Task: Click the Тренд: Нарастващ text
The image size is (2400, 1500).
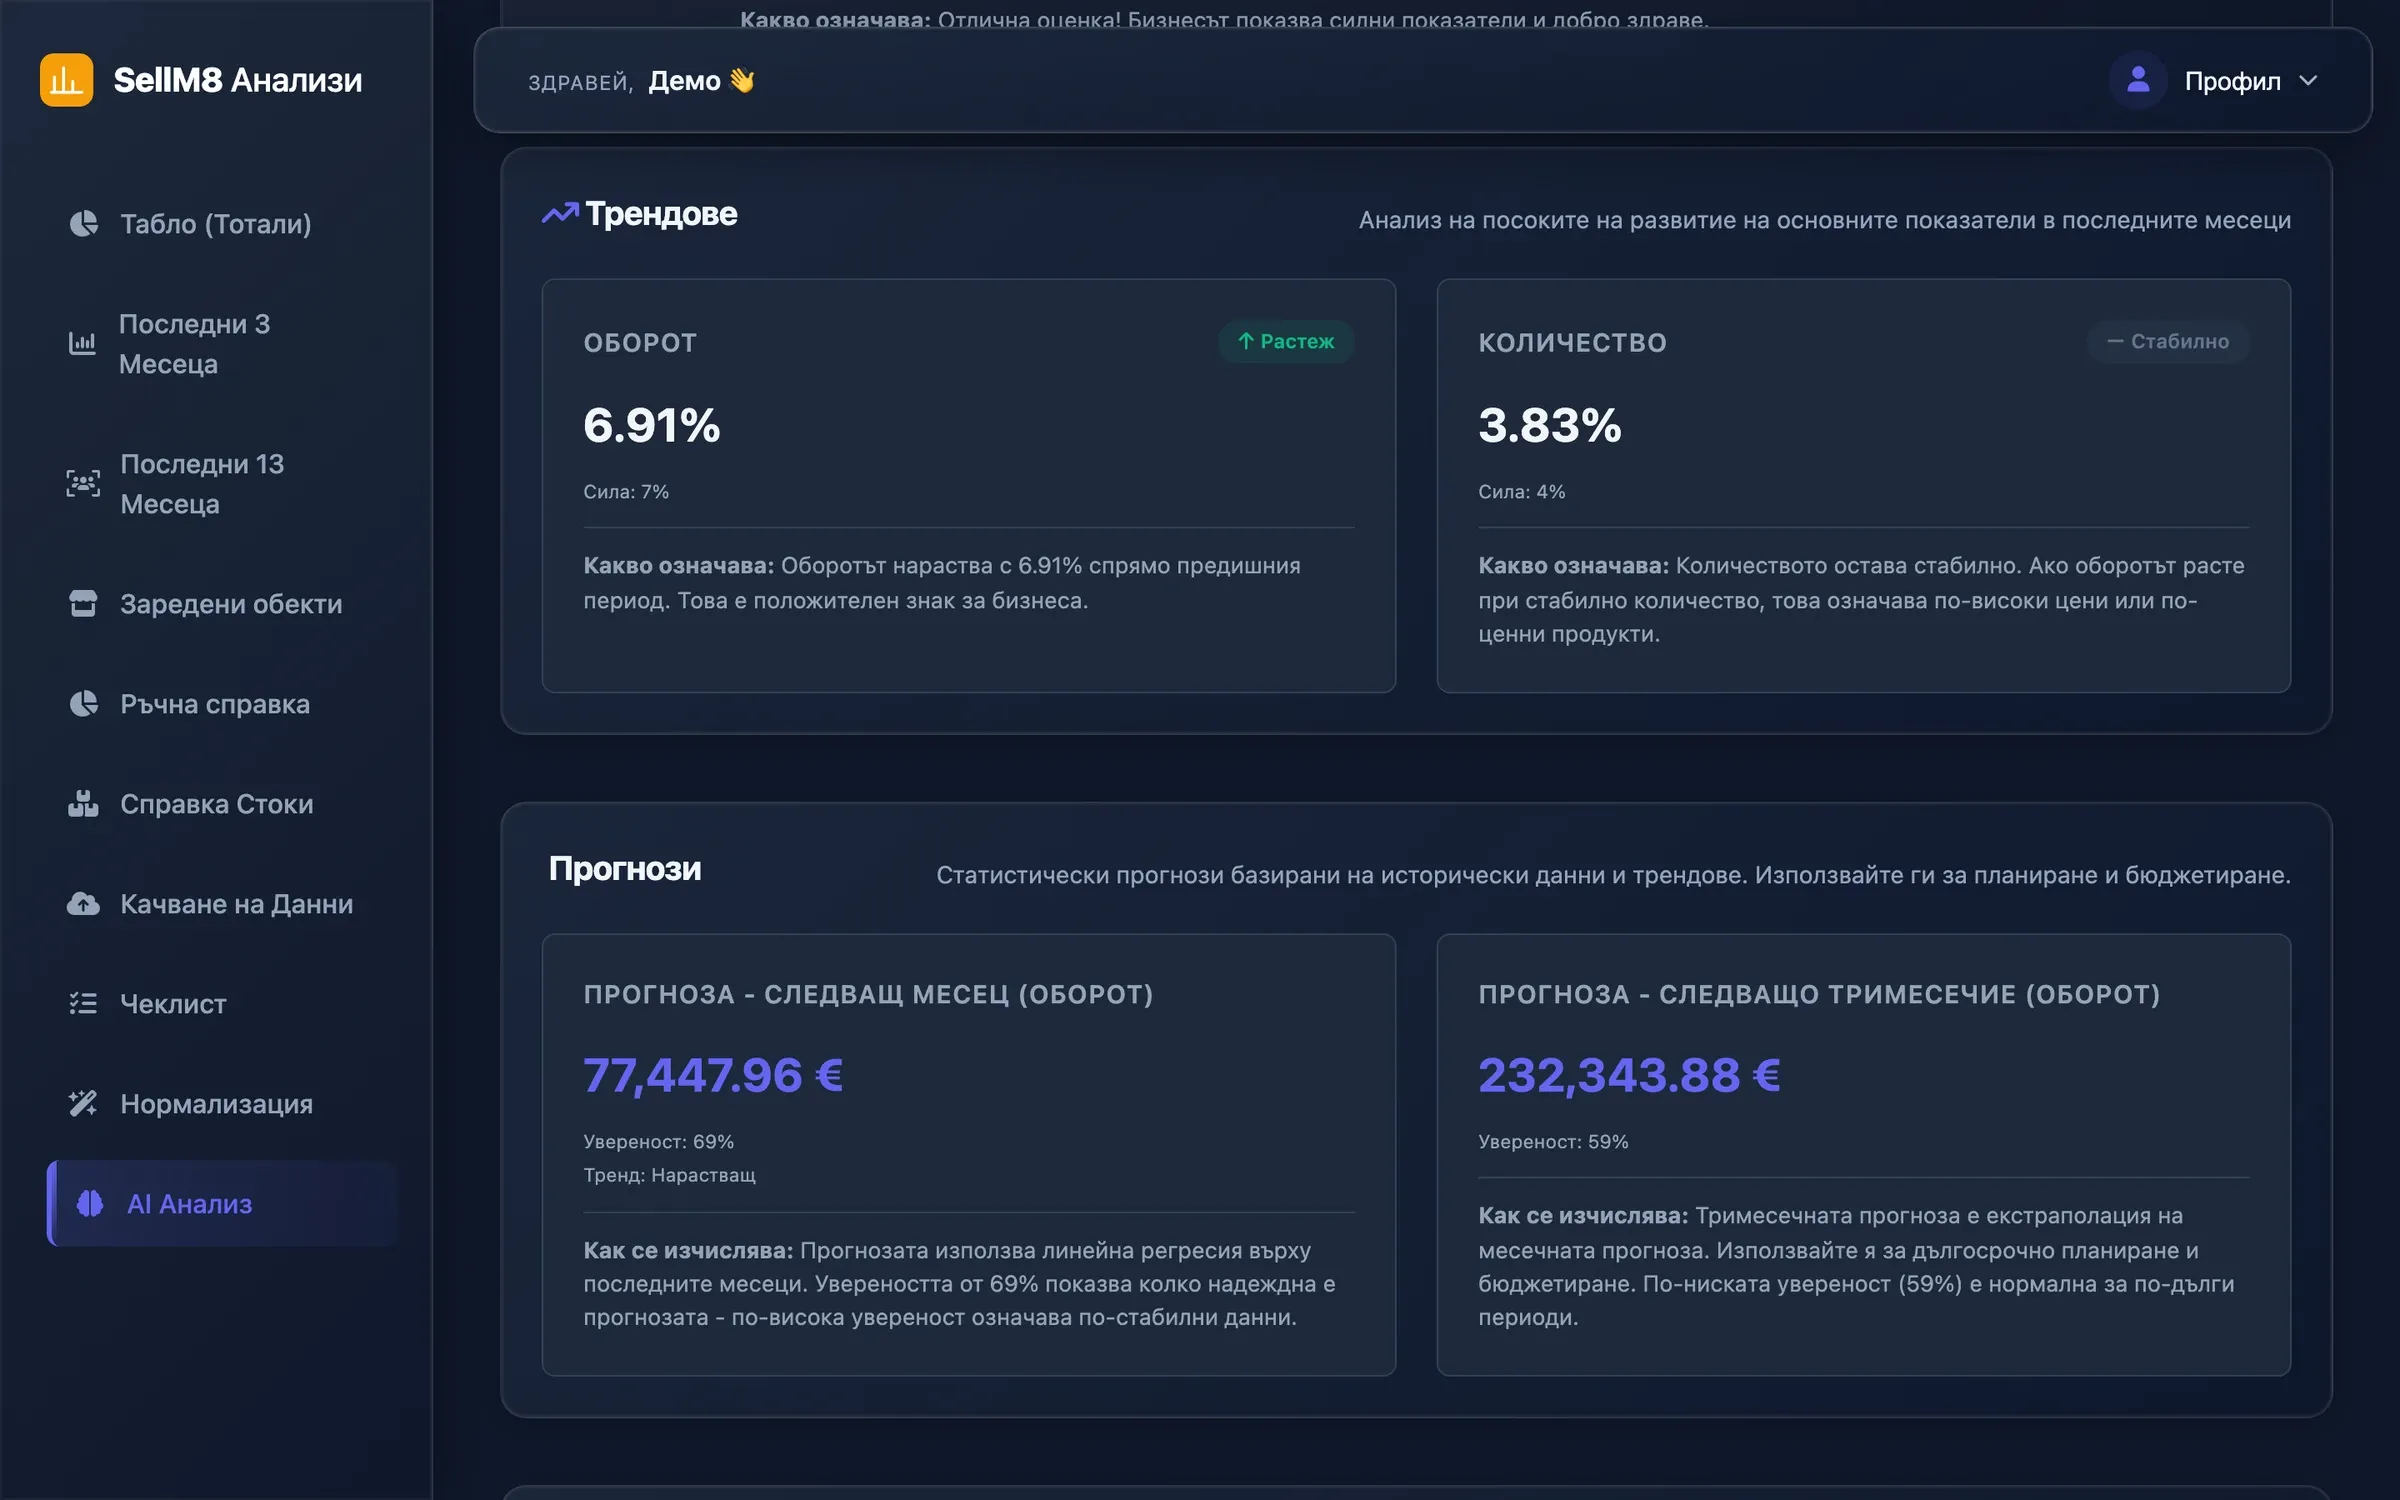Action: tap(669, 1174)
